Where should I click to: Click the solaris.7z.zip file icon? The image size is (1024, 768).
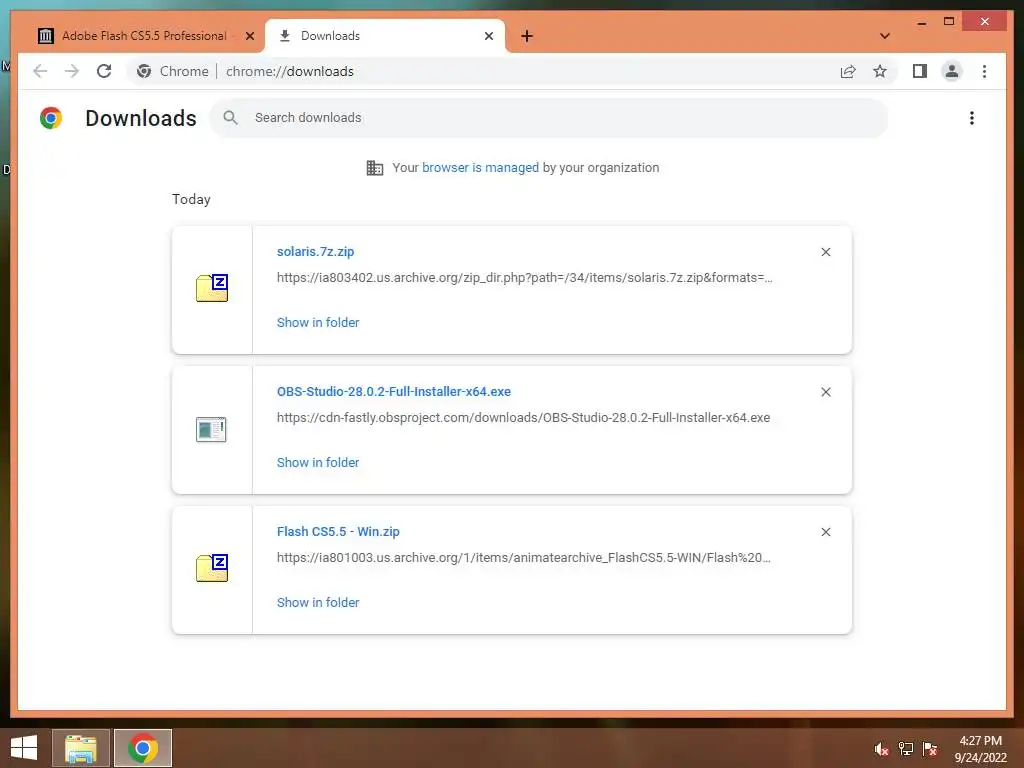tap(212, 288)
